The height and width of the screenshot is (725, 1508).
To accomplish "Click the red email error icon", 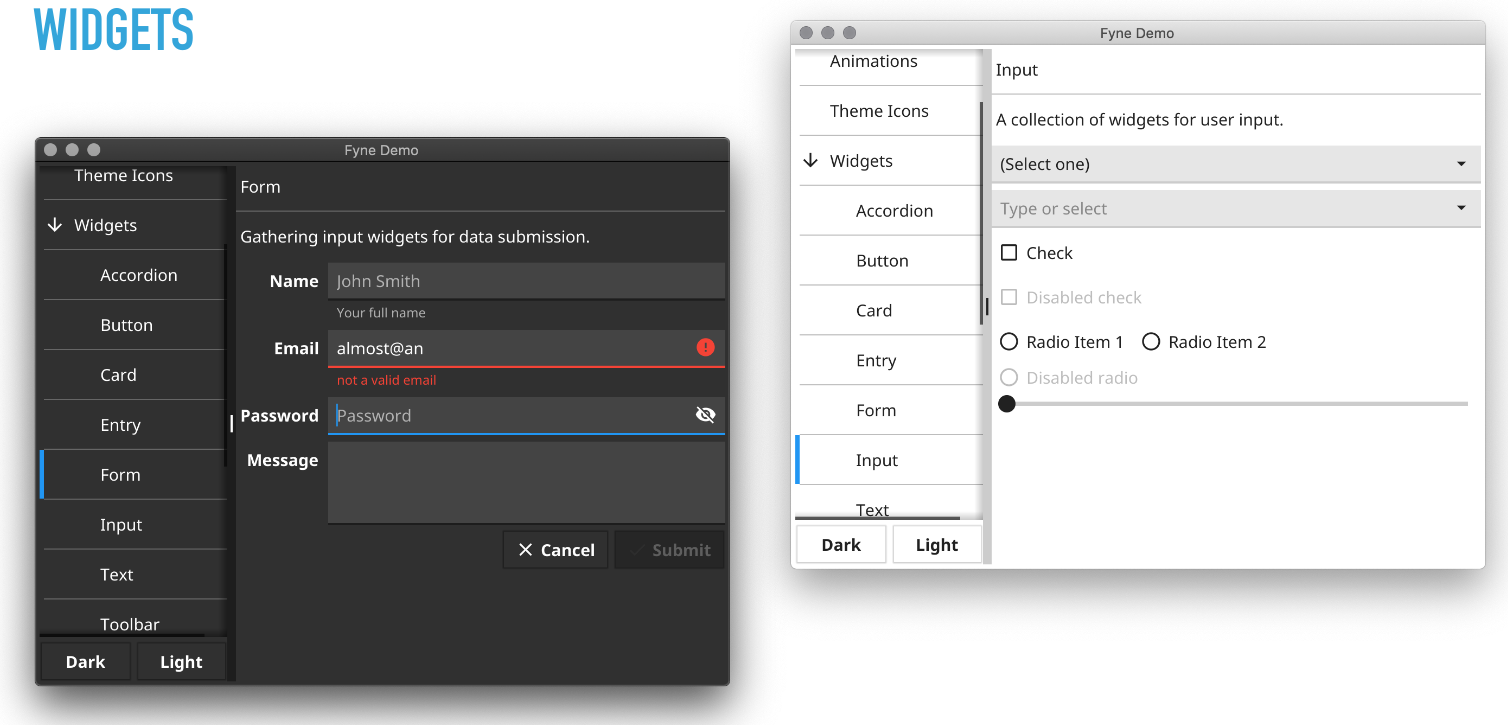I will (705, 347).
